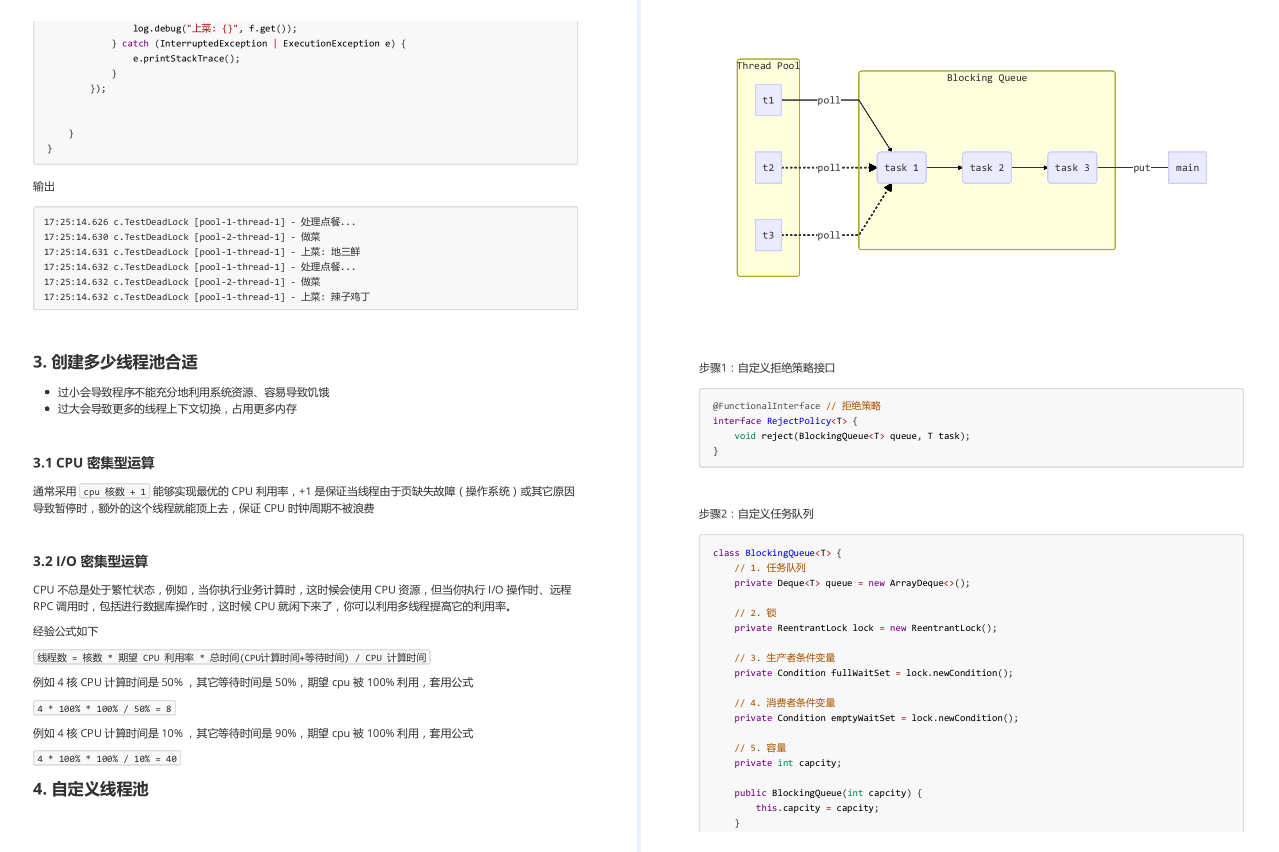This screenshot has height=852, width=1279.
Task: Click the '输出' label
Action: [44, 187]
